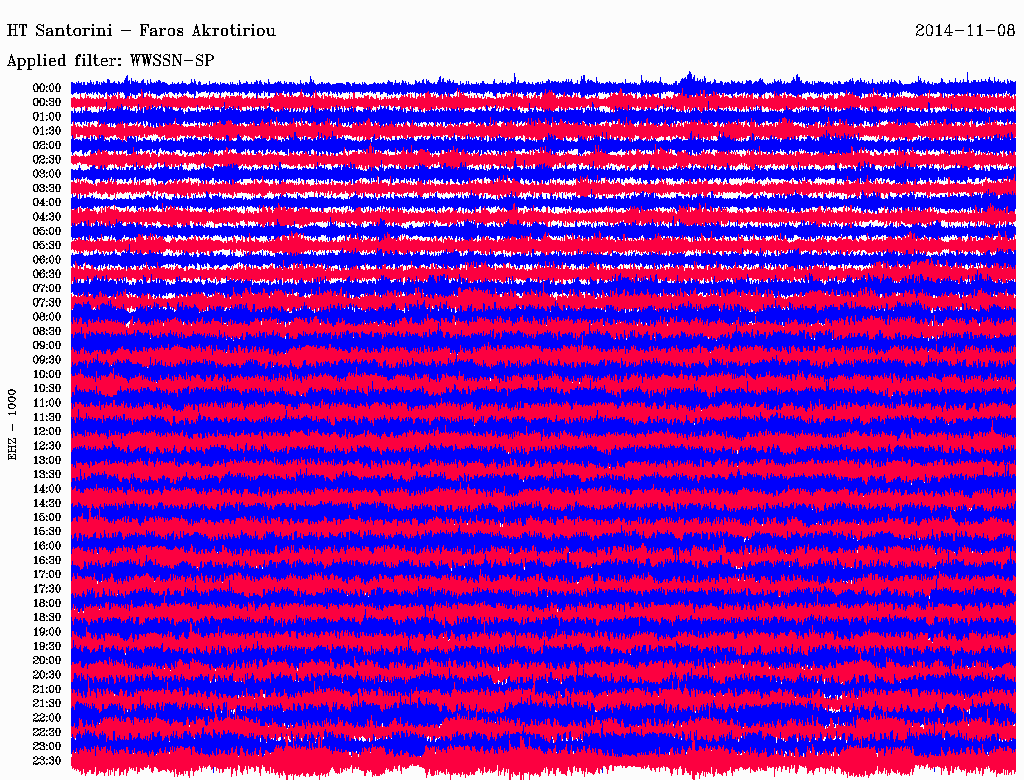Screen dimensions: 1024x780
Task: Select the 03:30 time label
Action: tap(47, 188)
